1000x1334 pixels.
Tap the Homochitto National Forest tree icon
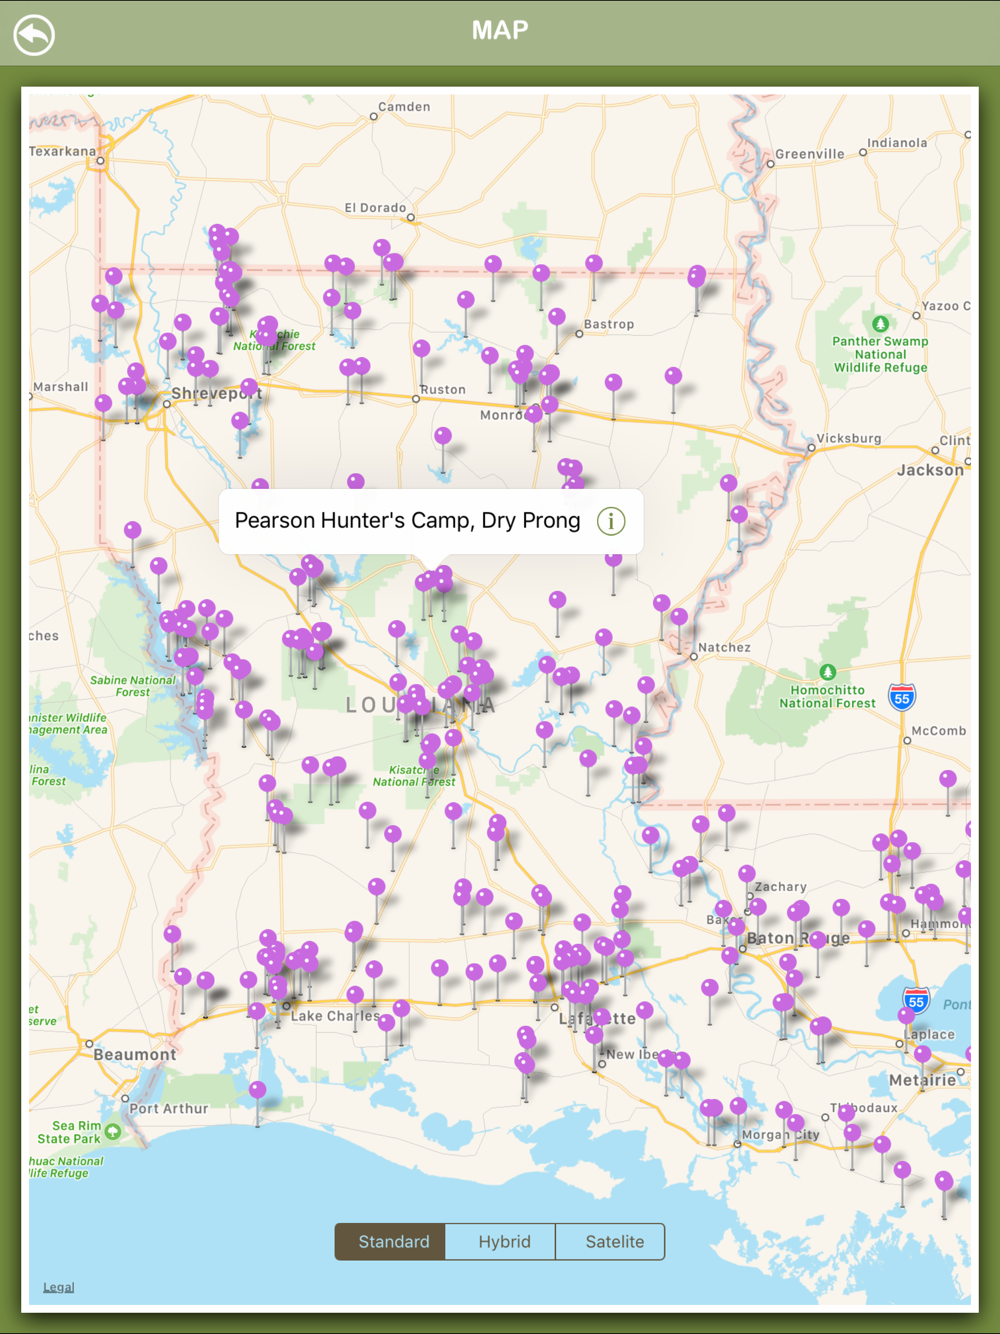[x=827, y=672]
